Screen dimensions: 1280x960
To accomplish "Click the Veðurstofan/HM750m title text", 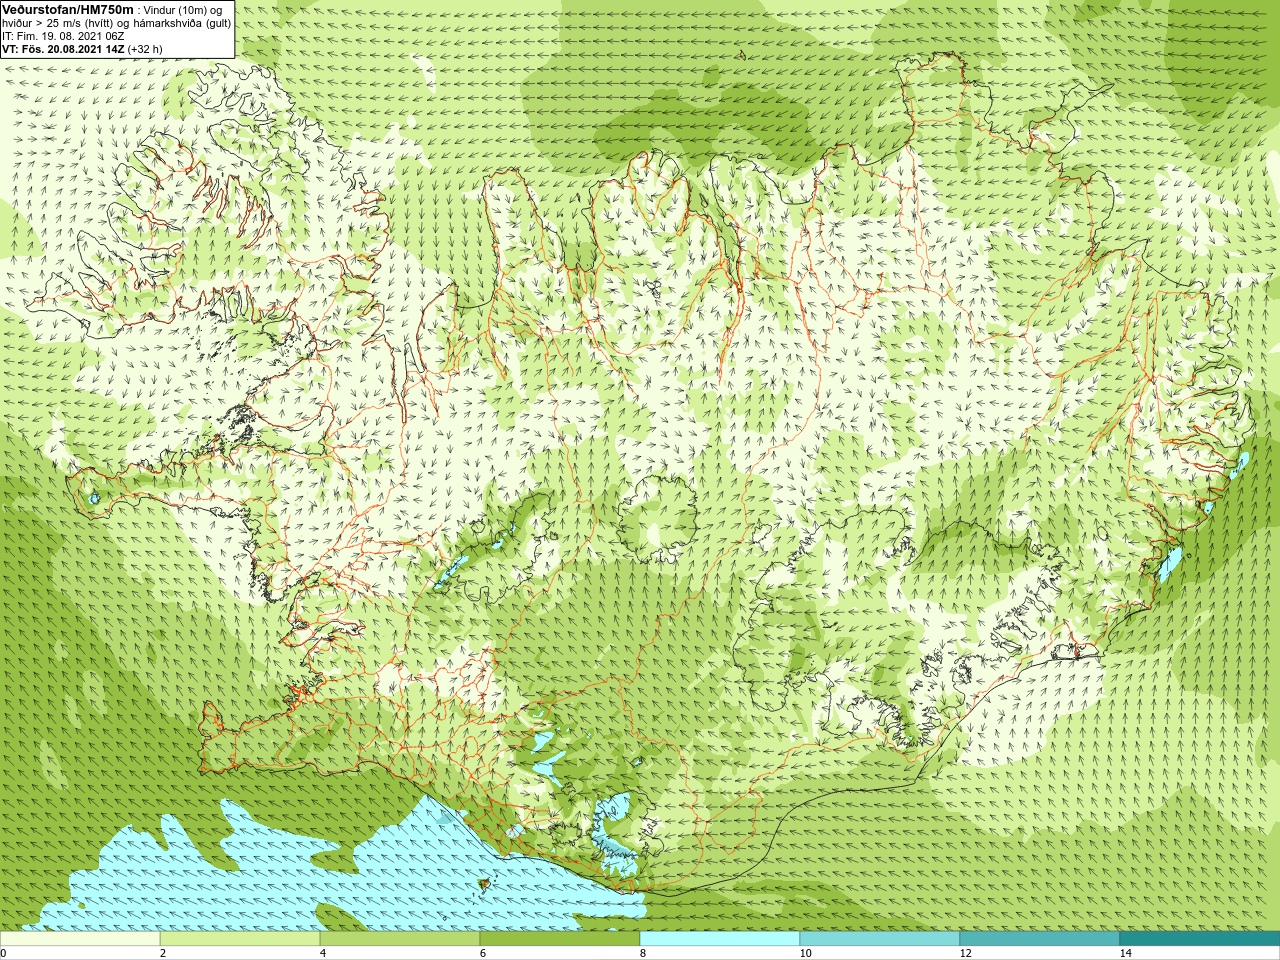I will coord(68,9).
